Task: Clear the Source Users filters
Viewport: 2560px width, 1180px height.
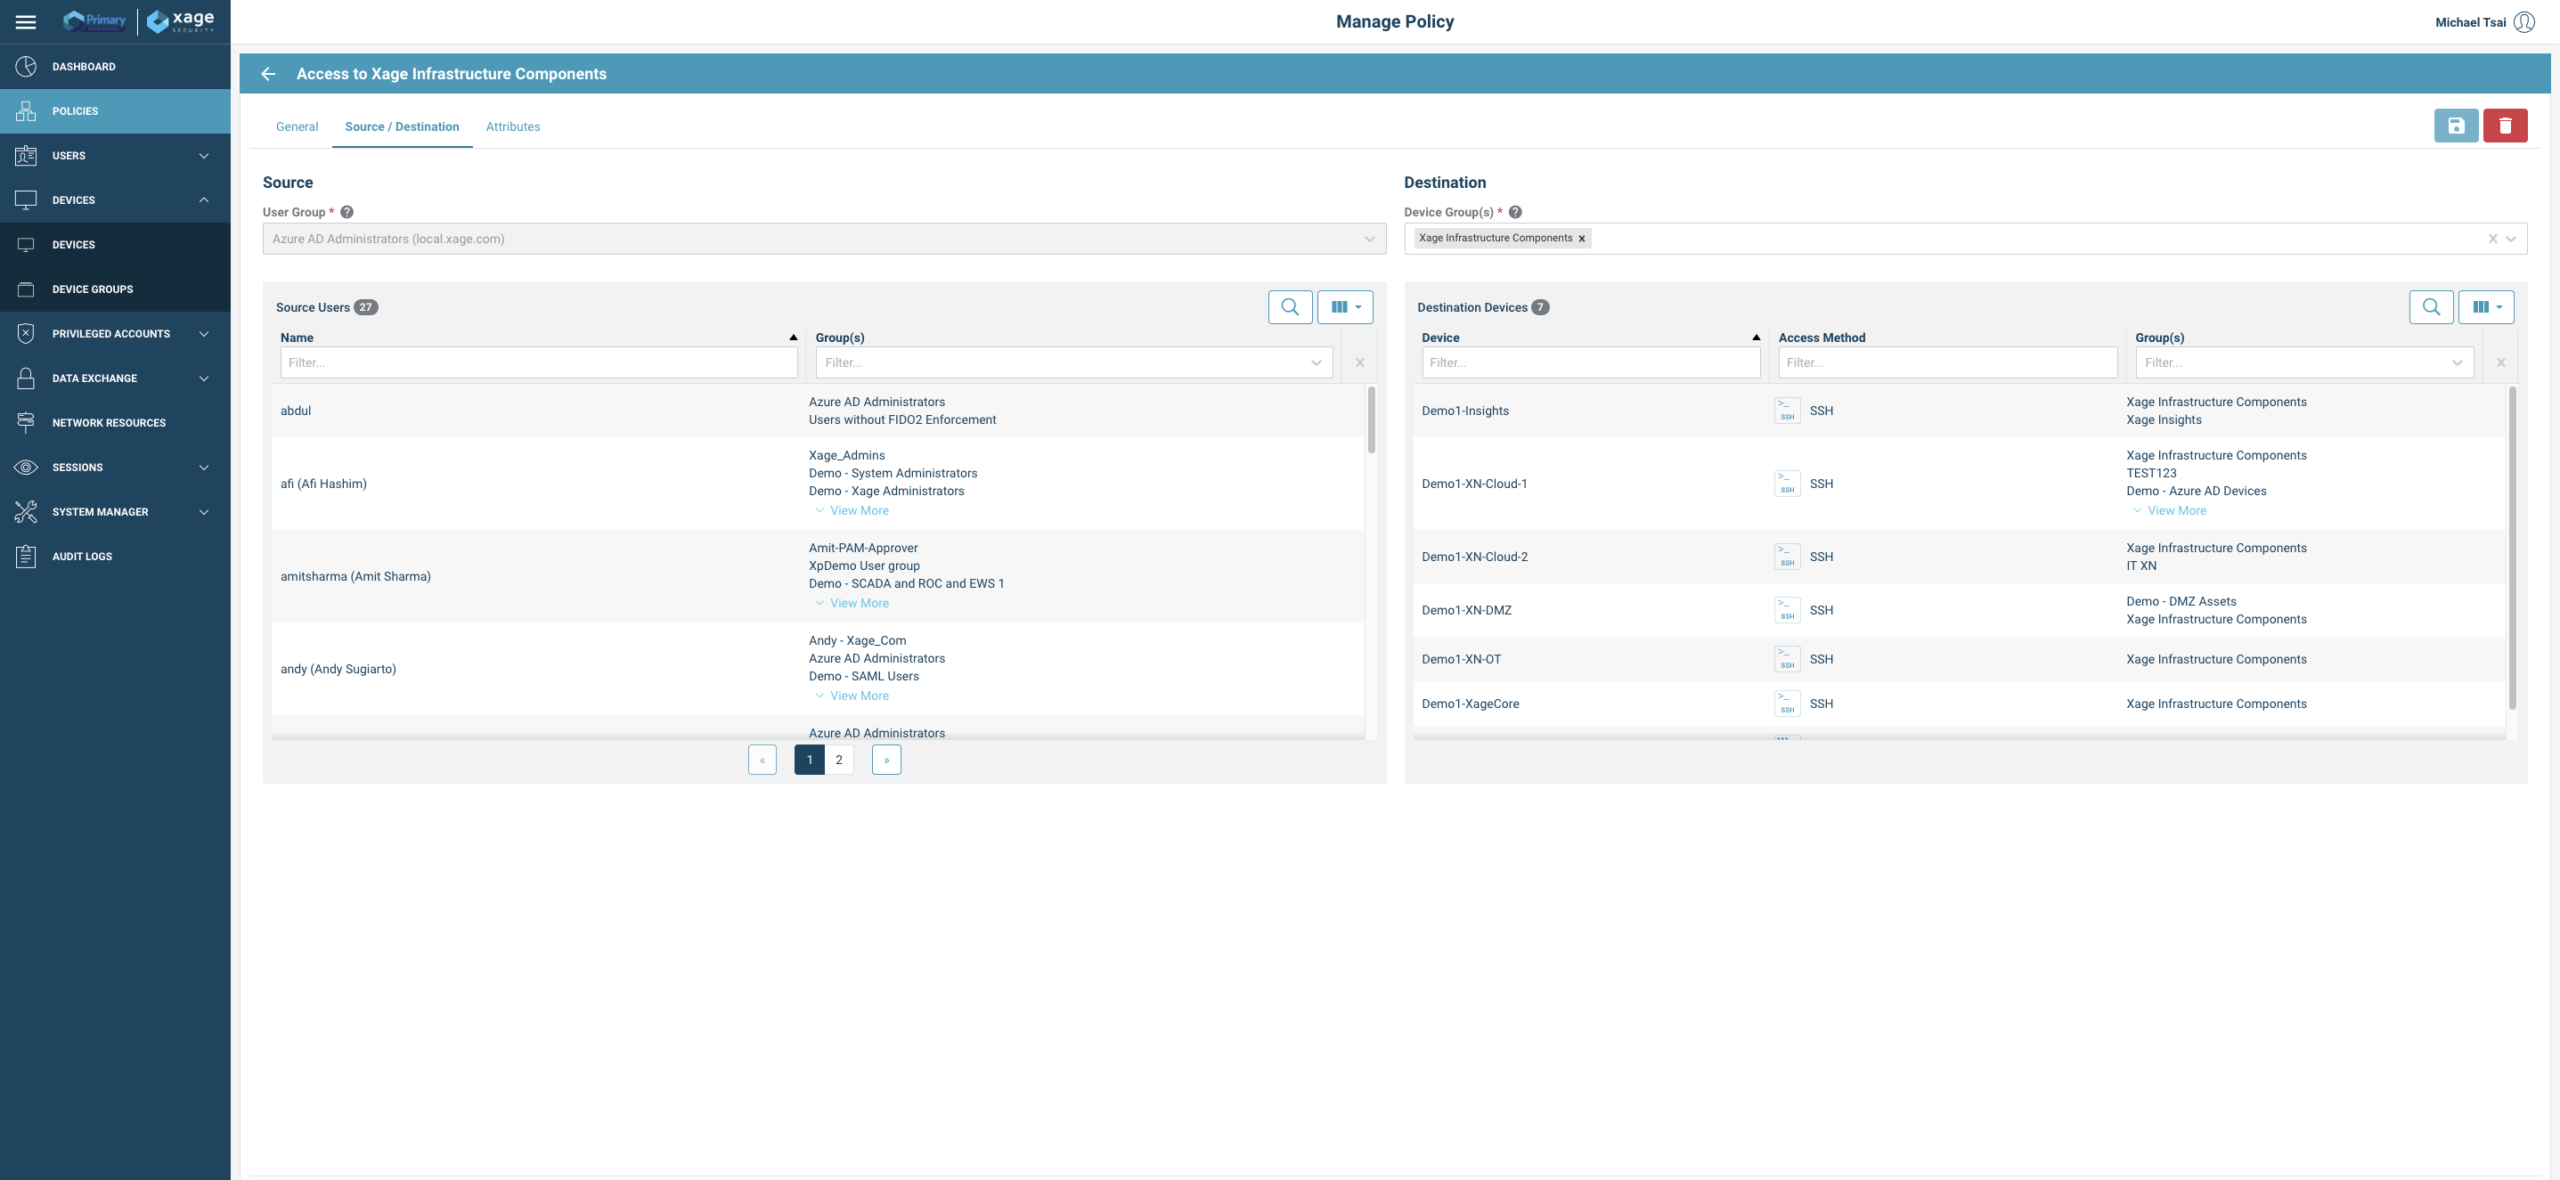Action: click(1360, 363)
